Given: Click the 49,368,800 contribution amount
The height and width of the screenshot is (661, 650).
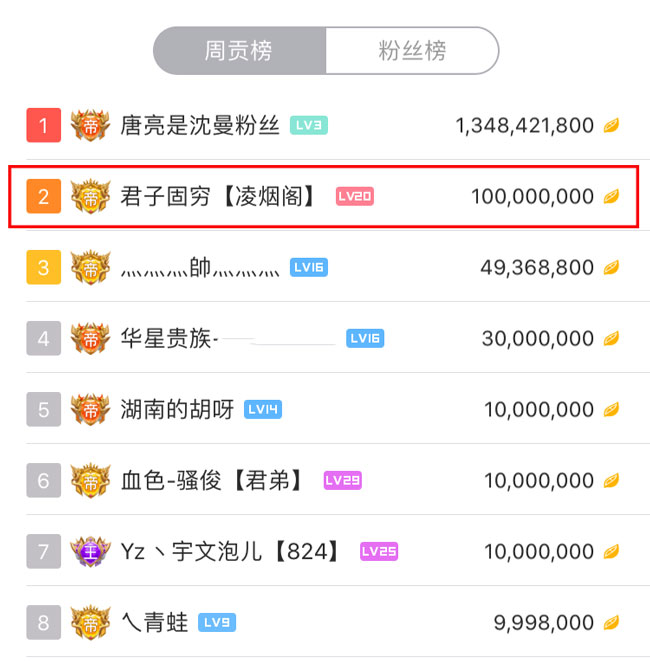Looking at the screenshot, I should pos(537,268).
